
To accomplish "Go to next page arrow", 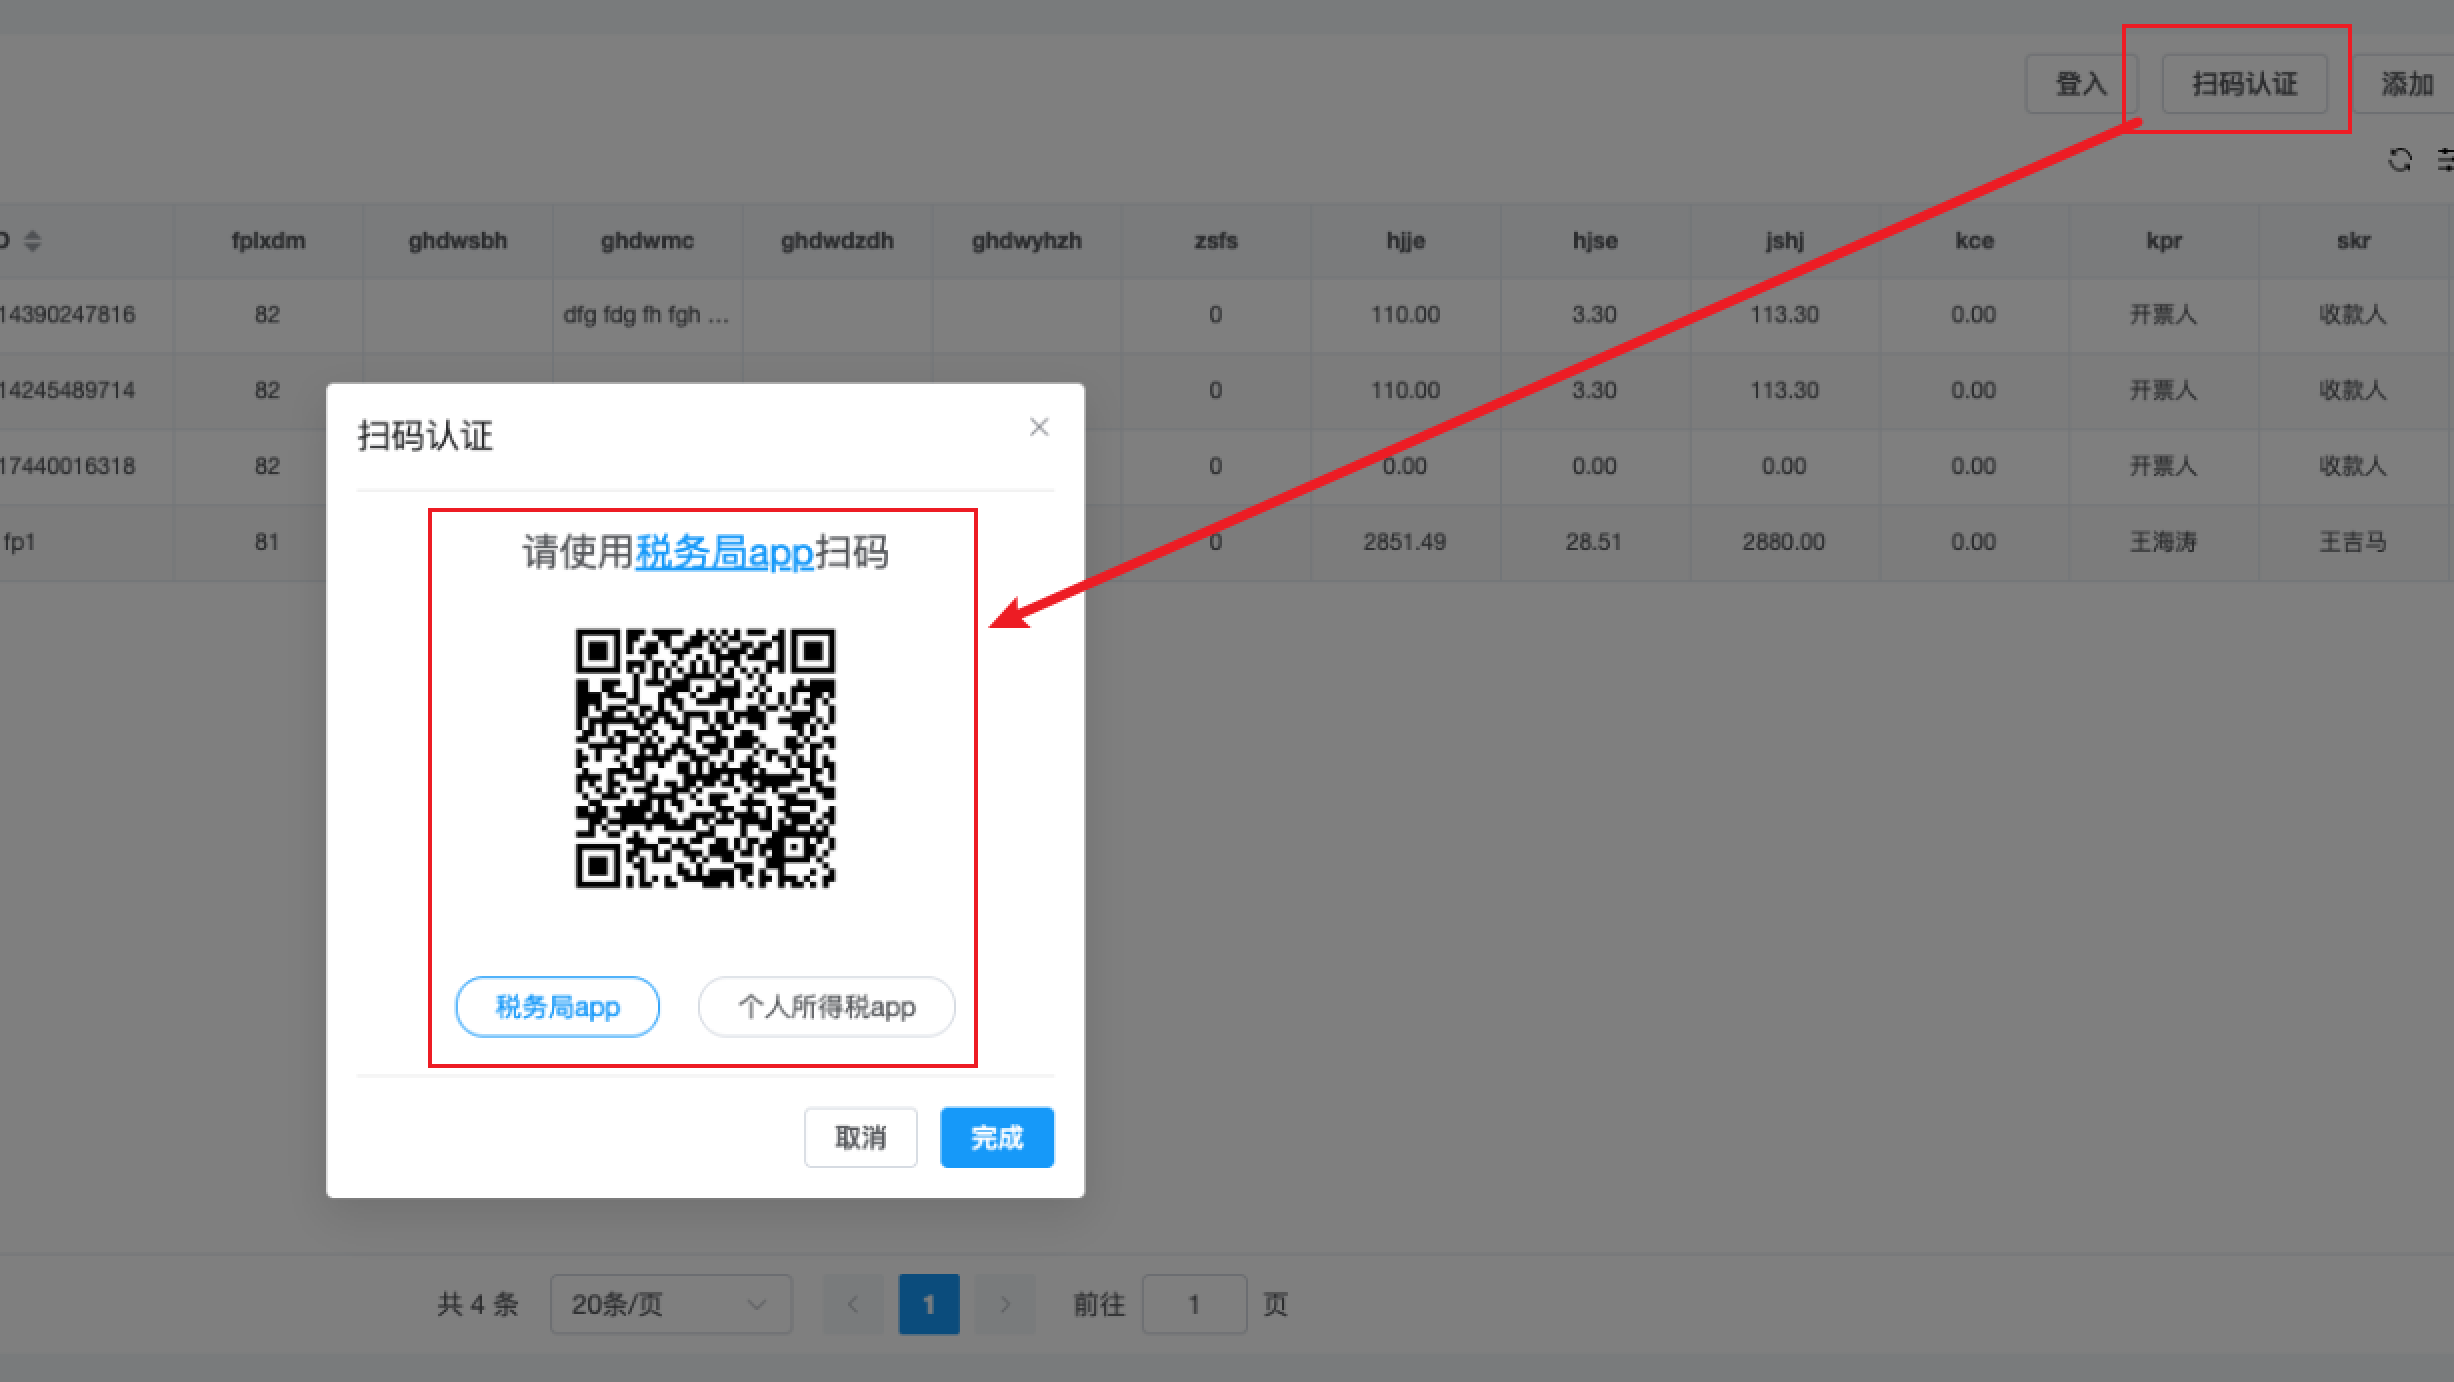I will click(1005, 1304).
